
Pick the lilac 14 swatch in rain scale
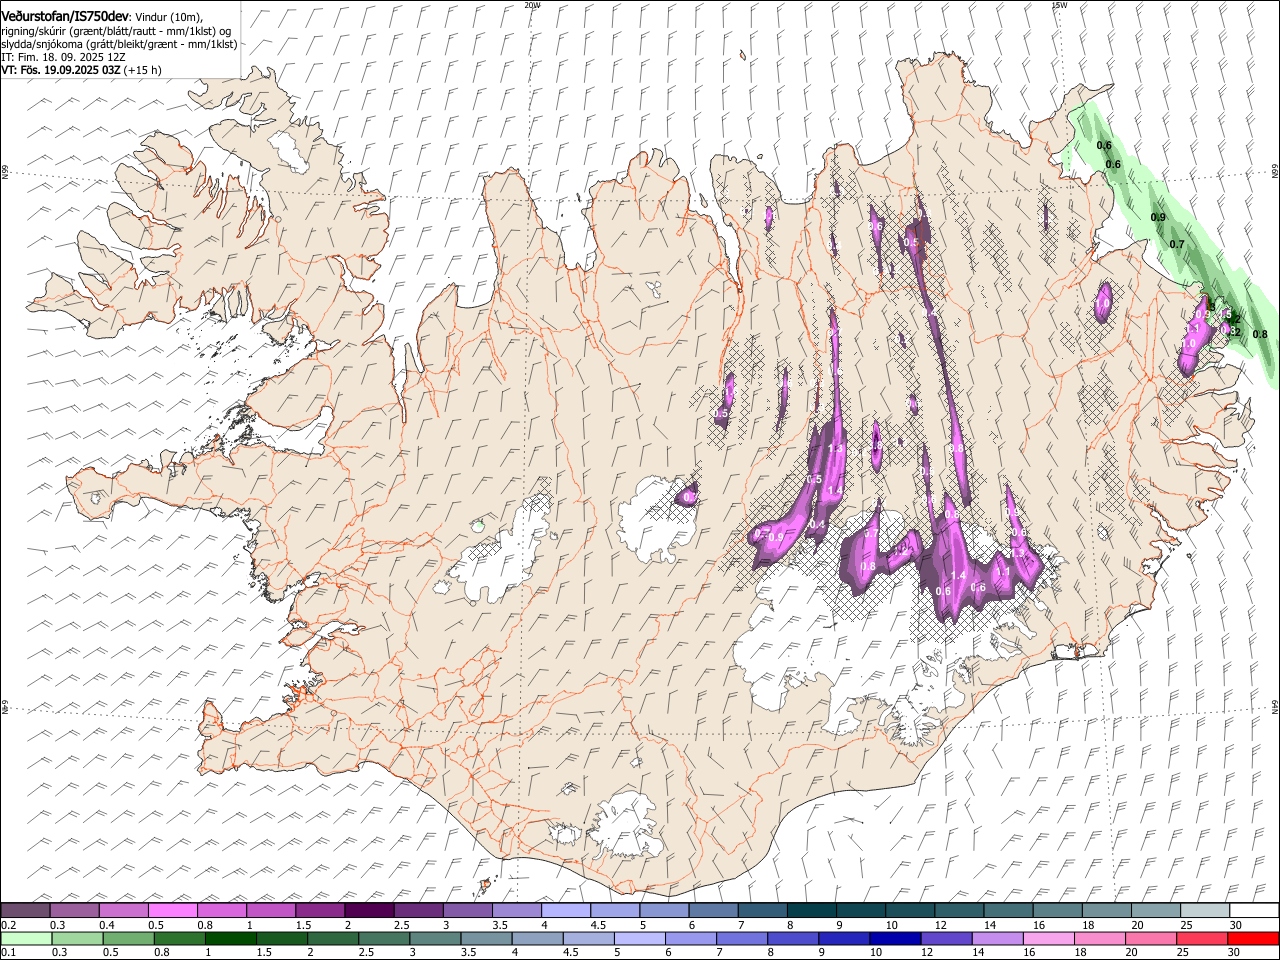click(x=998, y=939)
